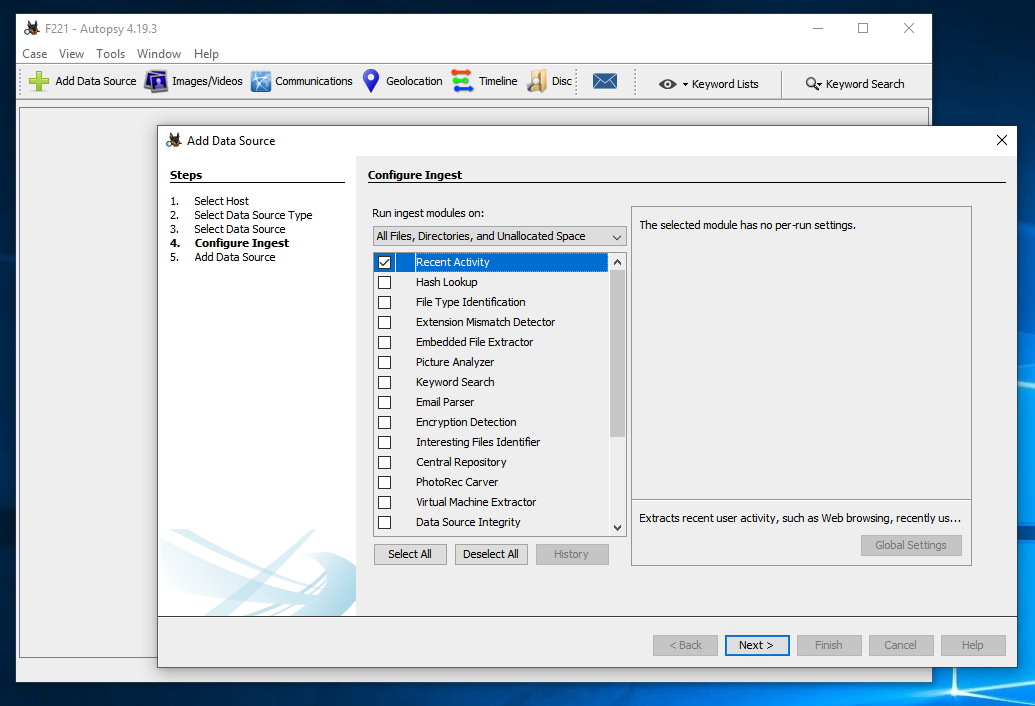
Task: Check the Embedded File Extractor checkbox
Action: click(x=385, y=342)
